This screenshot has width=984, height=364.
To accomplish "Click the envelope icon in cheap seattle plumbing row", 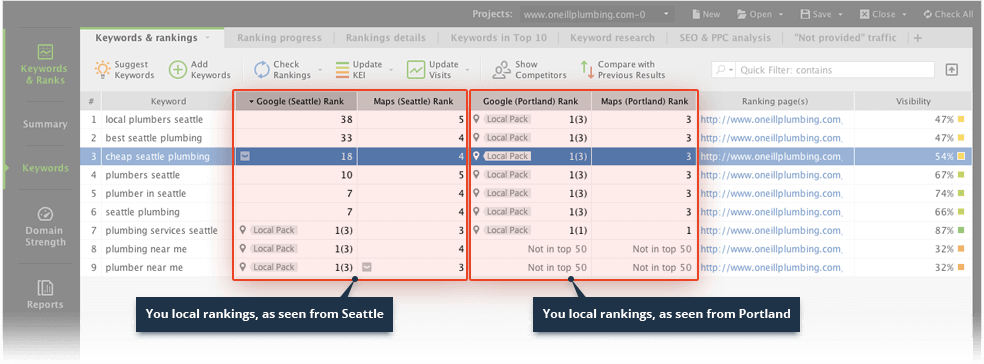I will (245, 156).
